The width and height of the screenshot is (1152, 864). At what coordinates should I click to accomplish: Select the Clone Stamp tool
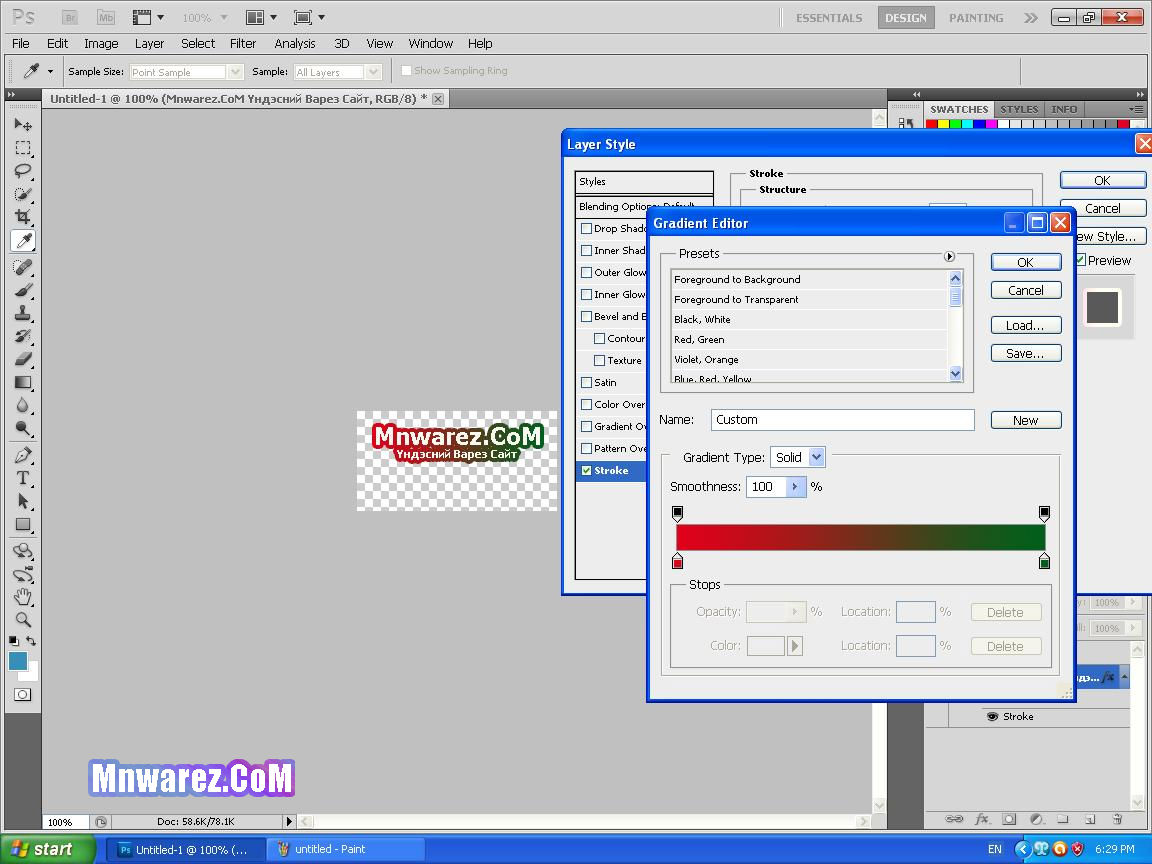pos(23,314)
